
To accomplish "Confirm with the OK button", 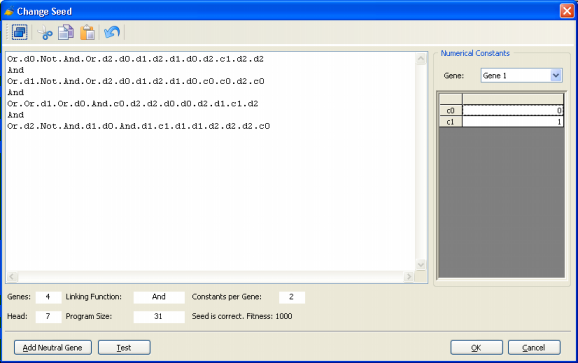I will 476,348.
